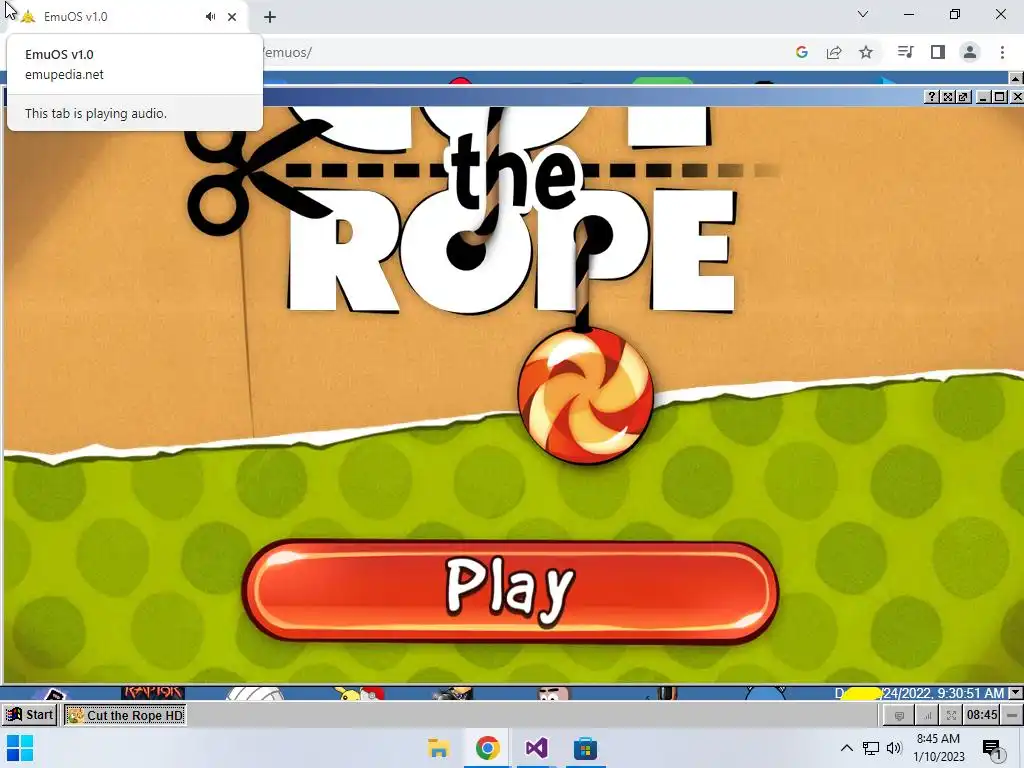Select Cut the Rope HD taskbar button

coord(125,715)
